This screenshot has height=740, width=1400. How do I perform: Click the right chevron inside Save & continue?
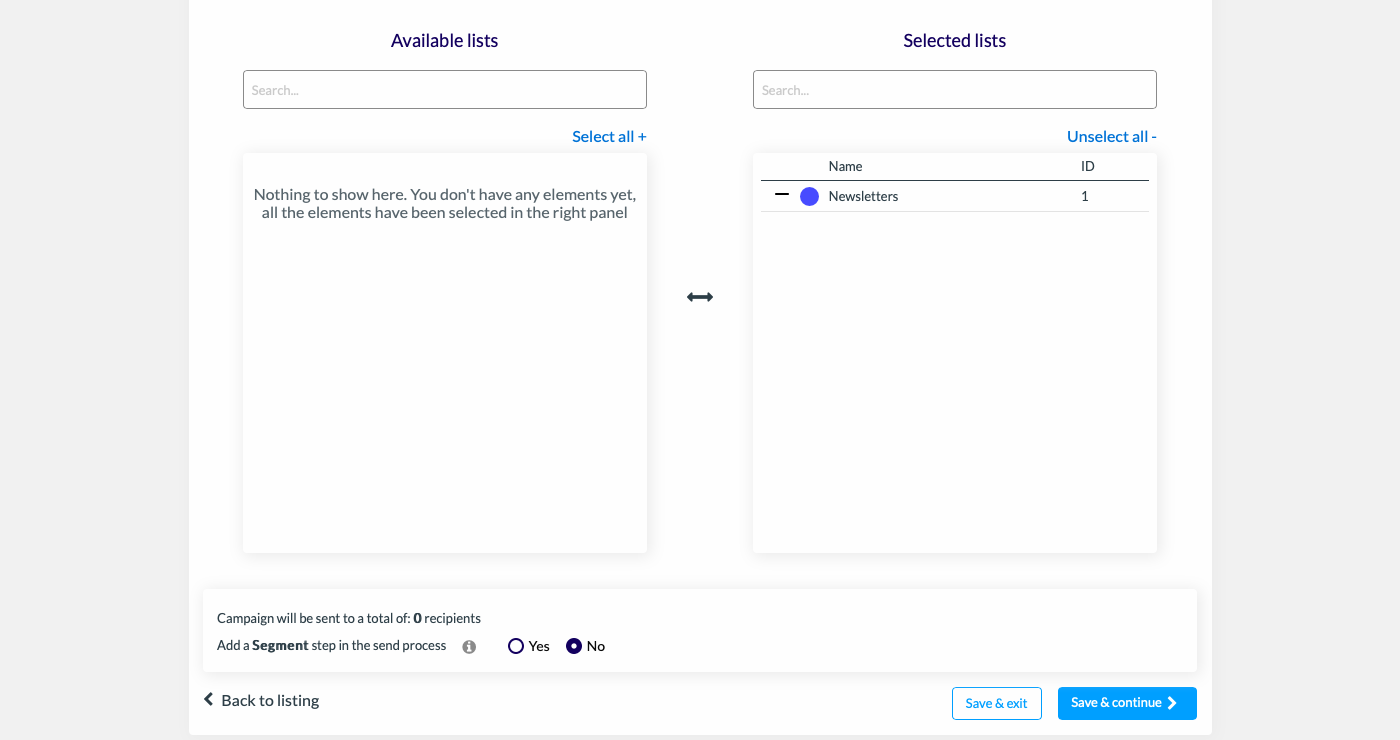click(x=1172, y=703)
